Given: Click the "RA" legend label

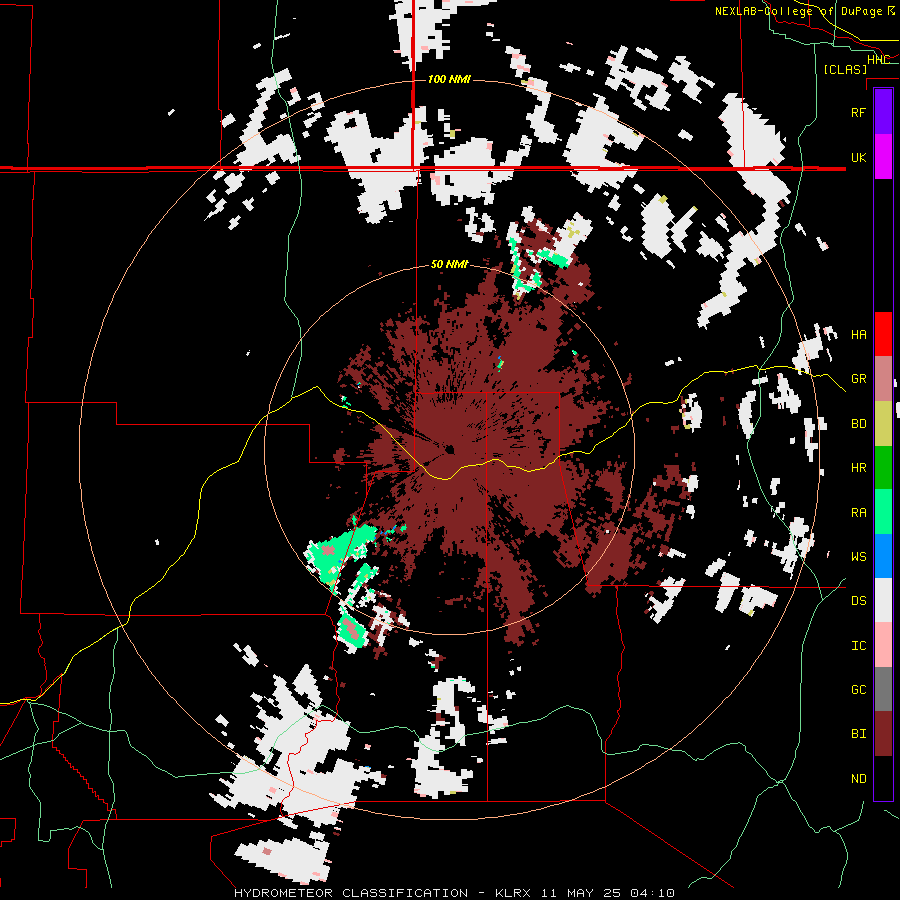Looking at the screenshot, I should [858, 513].
